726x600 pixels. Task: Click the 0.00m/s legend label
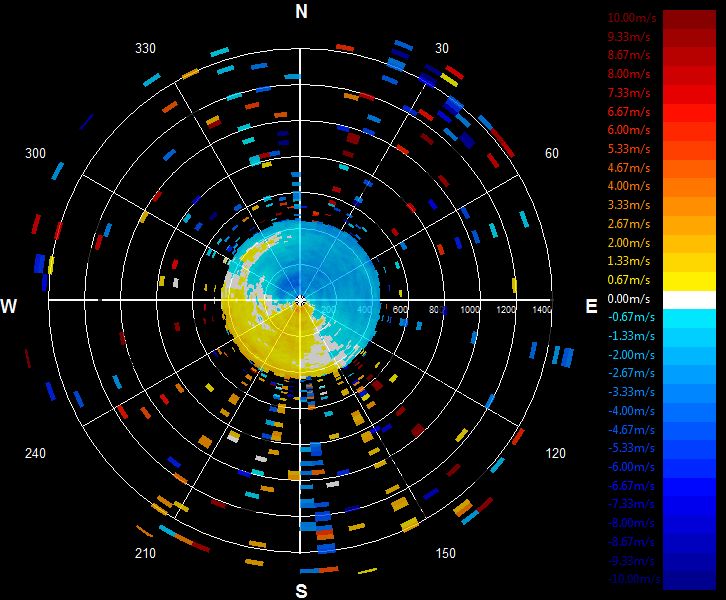pyautogui.click(x=629, y=299)
